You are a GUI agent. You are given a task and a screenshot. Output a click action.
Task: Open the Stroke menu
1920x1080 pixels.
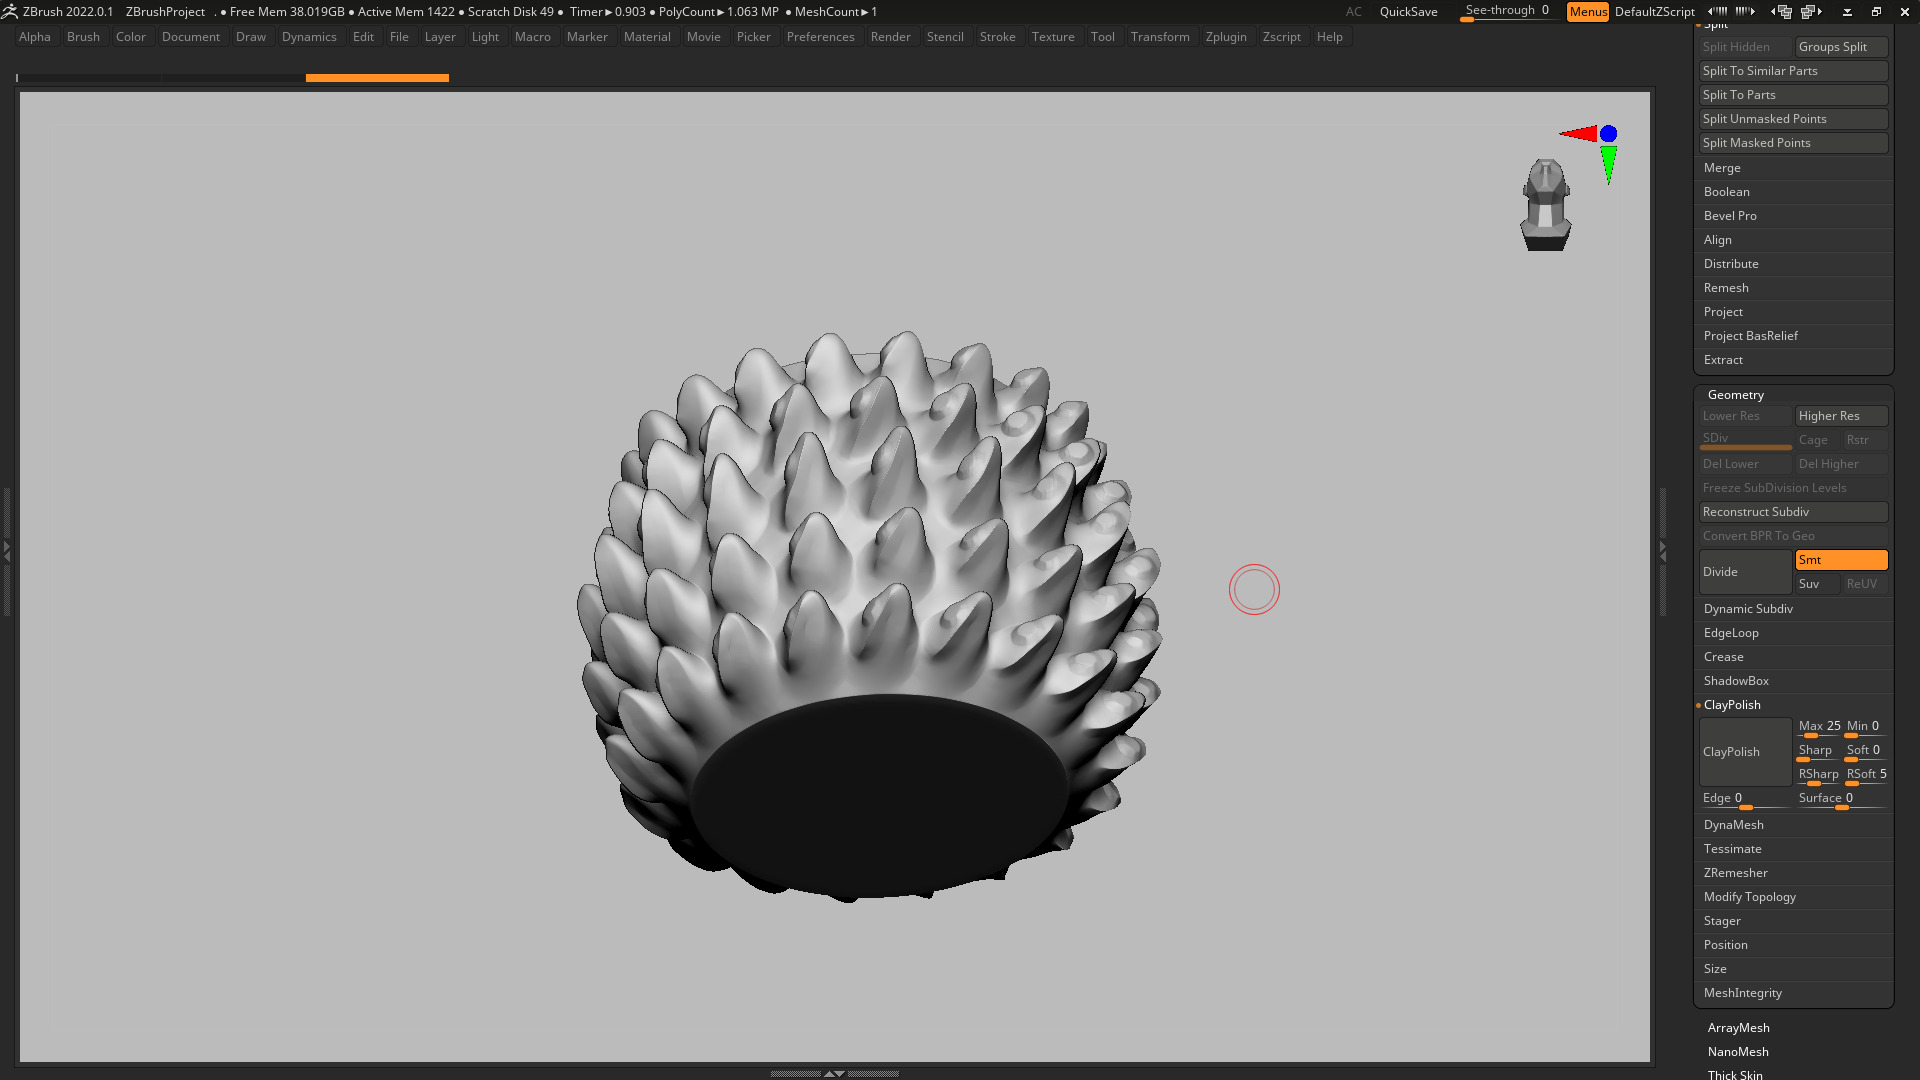[997, 37]
